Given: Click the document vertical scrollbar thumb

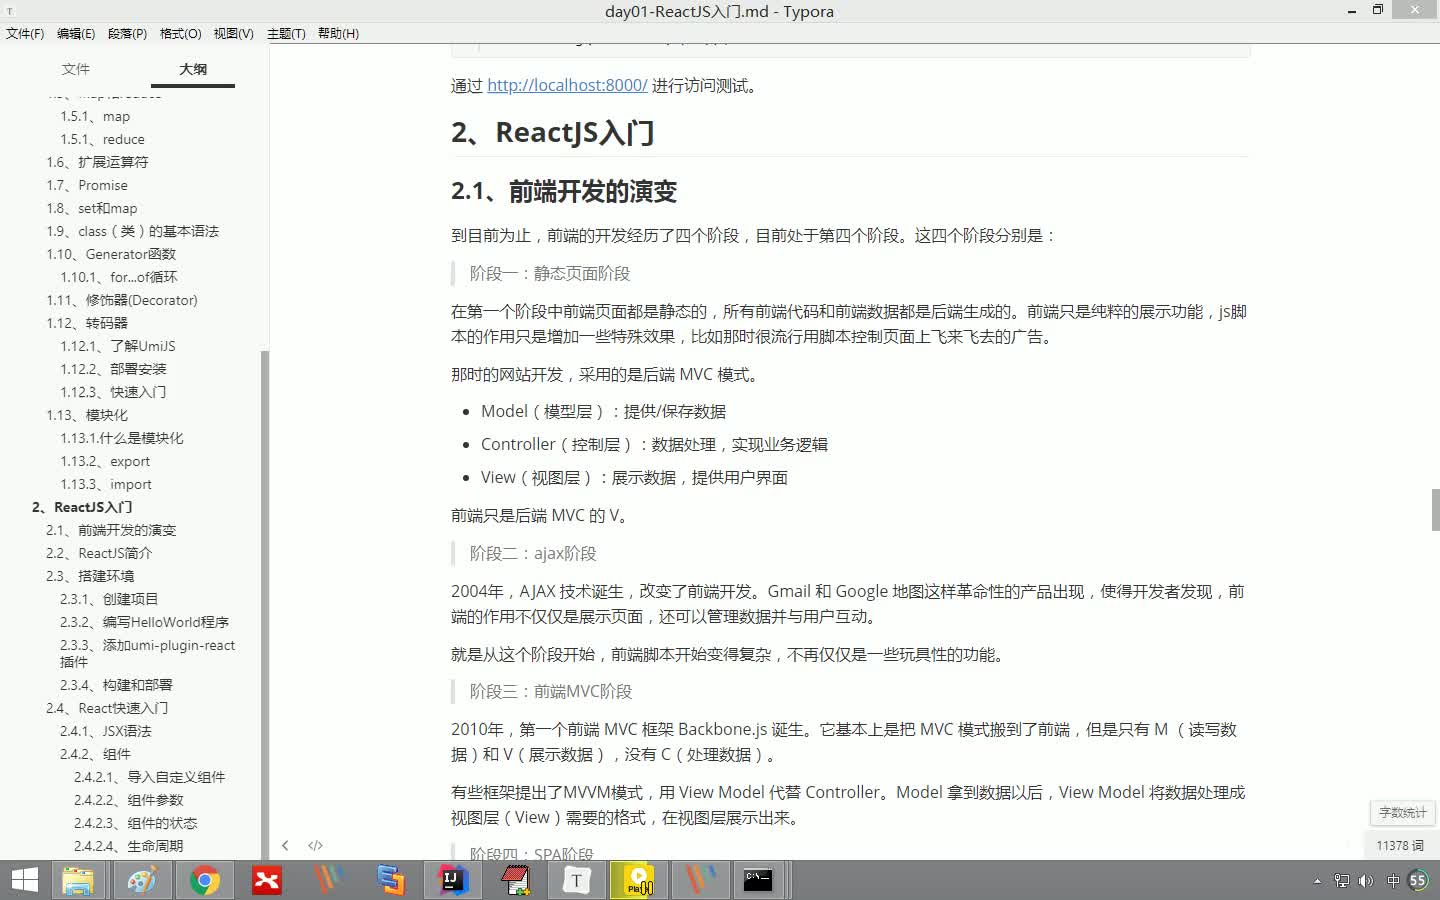Looking at the screenshot, I should [x=1435, y=510].
